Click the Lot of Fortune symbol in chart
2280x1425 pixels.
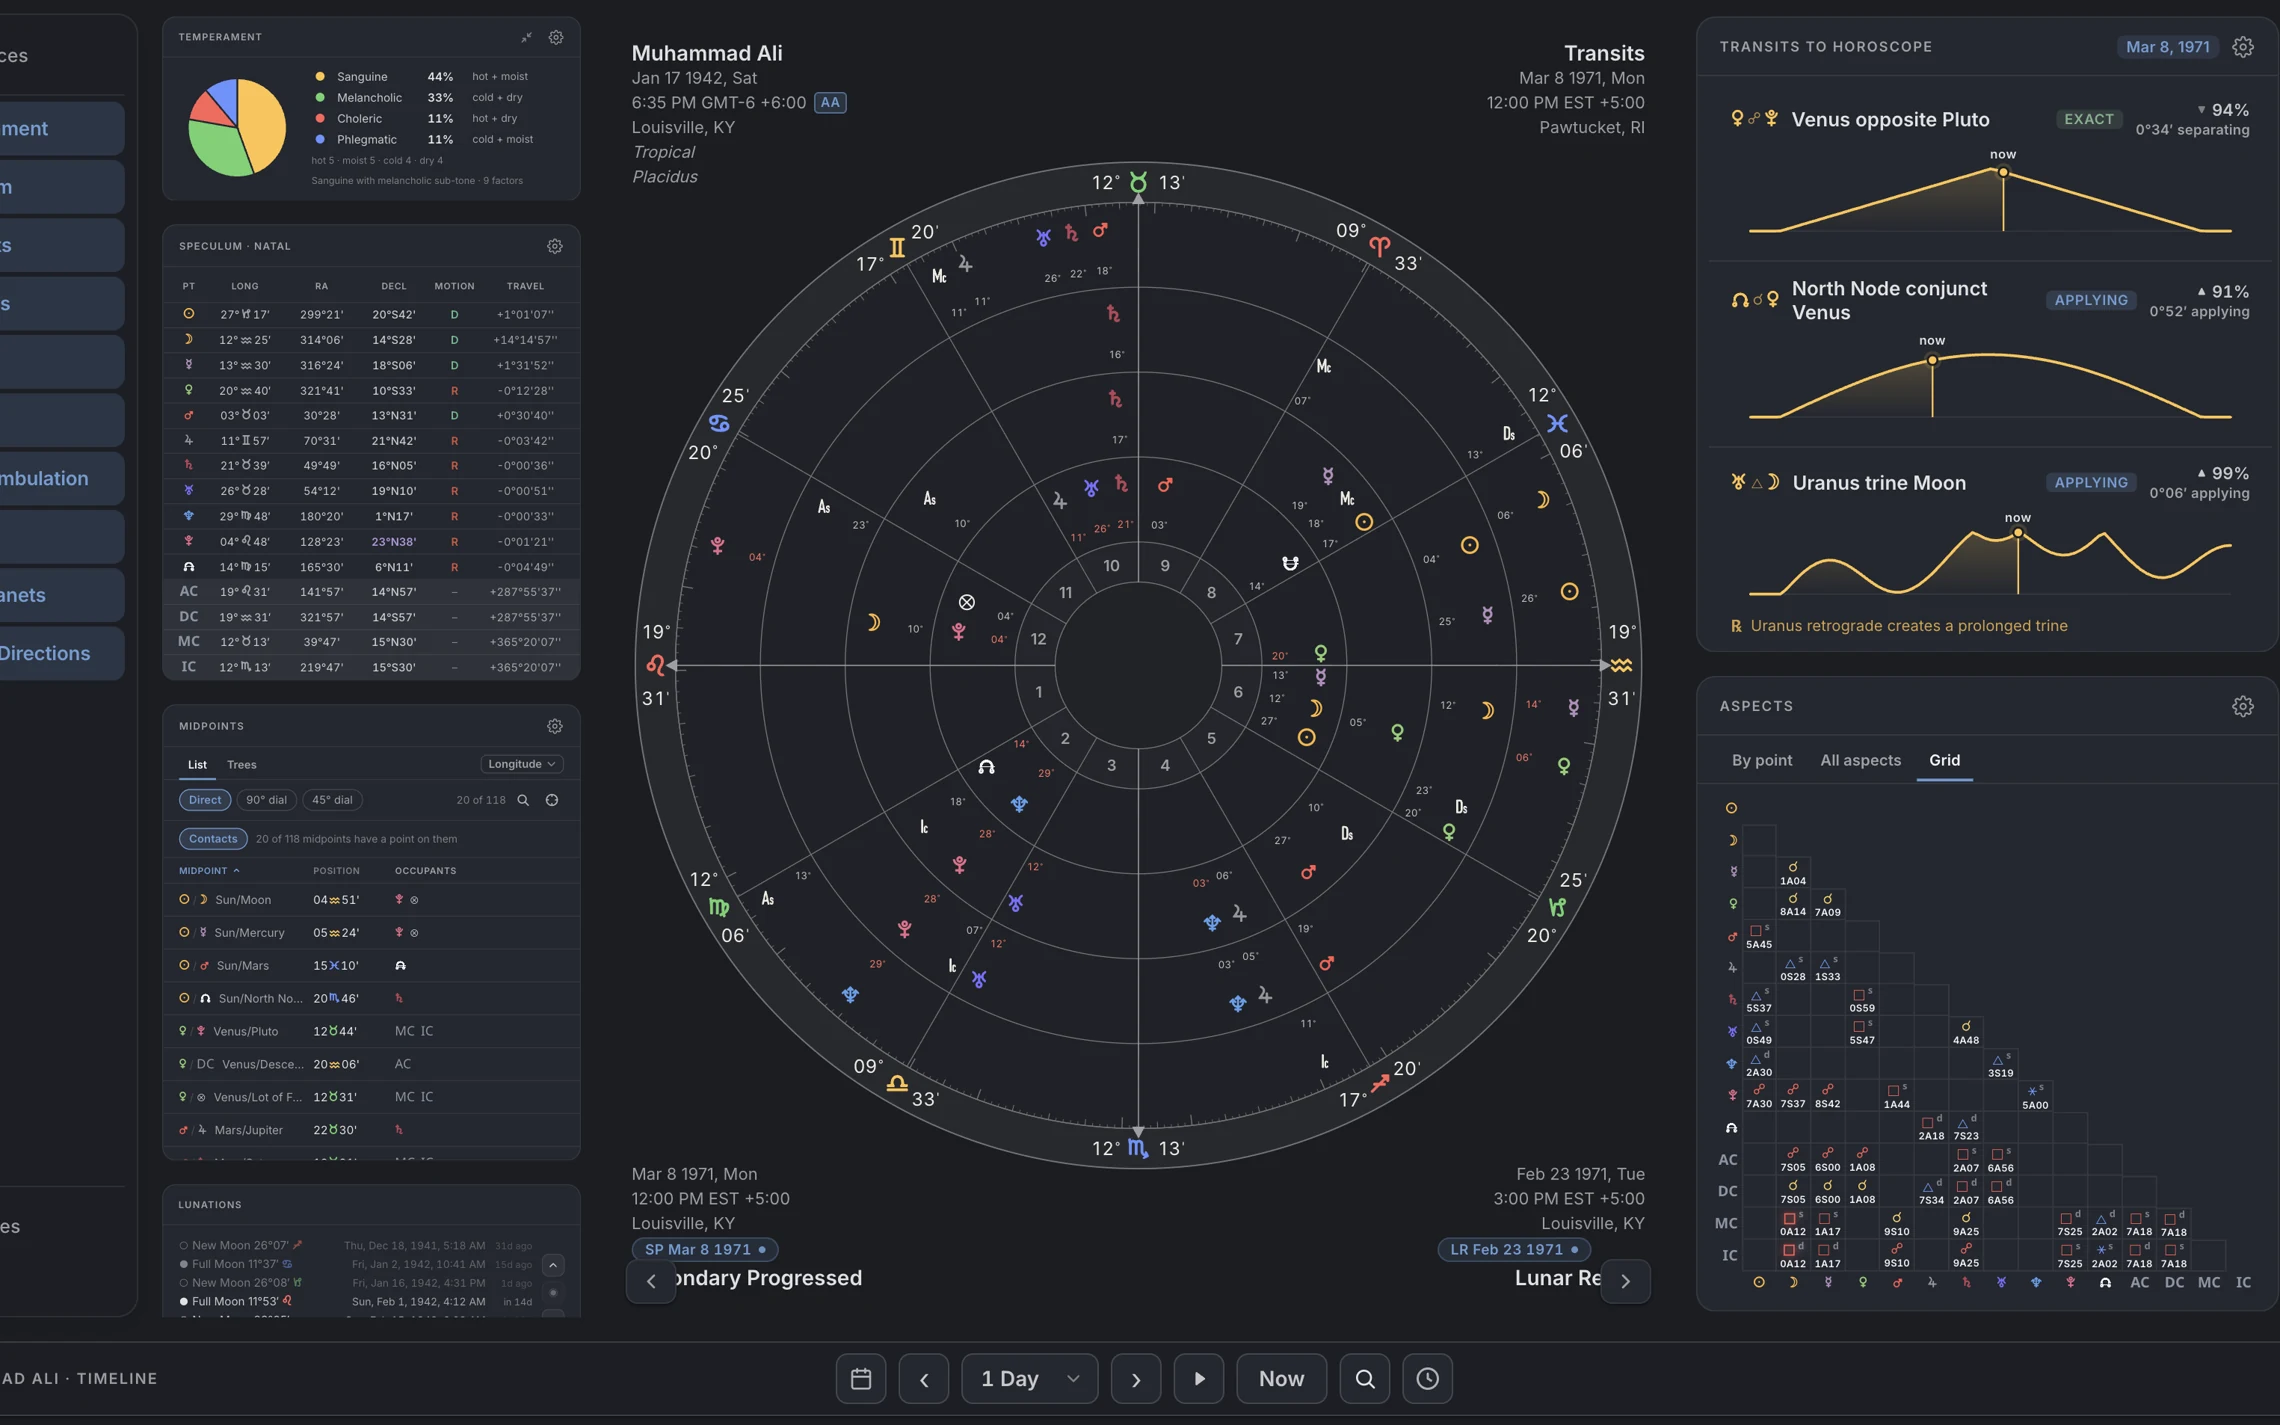point(966,602)
